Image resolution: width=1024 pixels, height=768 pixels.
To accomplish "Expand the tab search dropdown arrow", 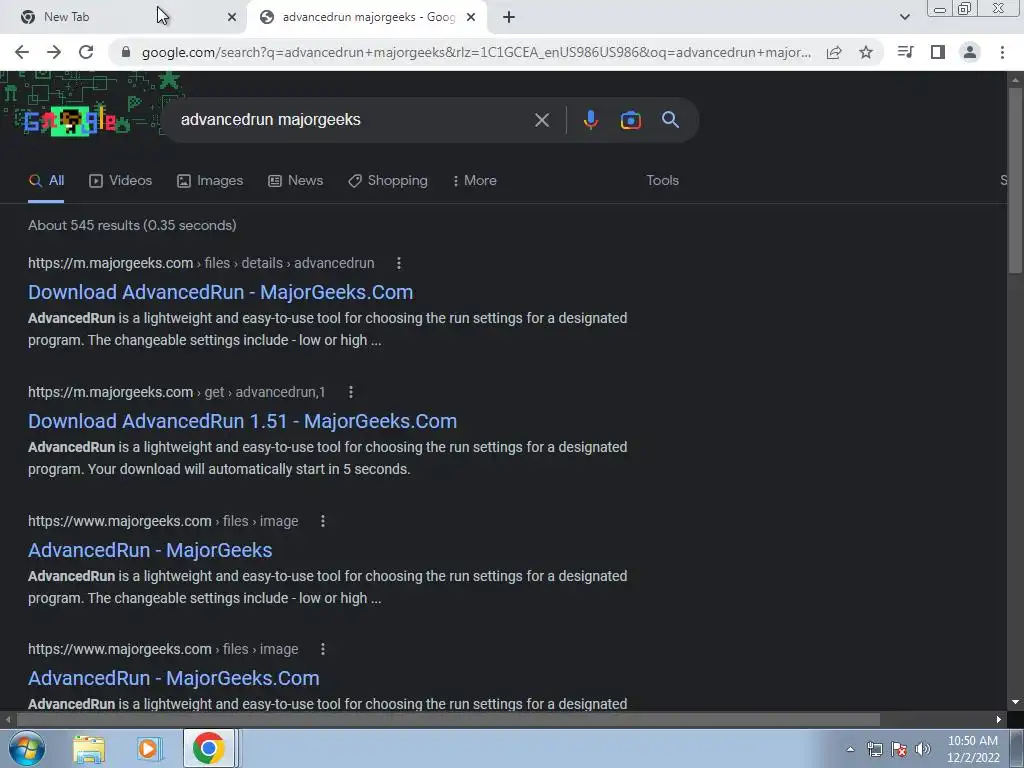I will 904,17.
